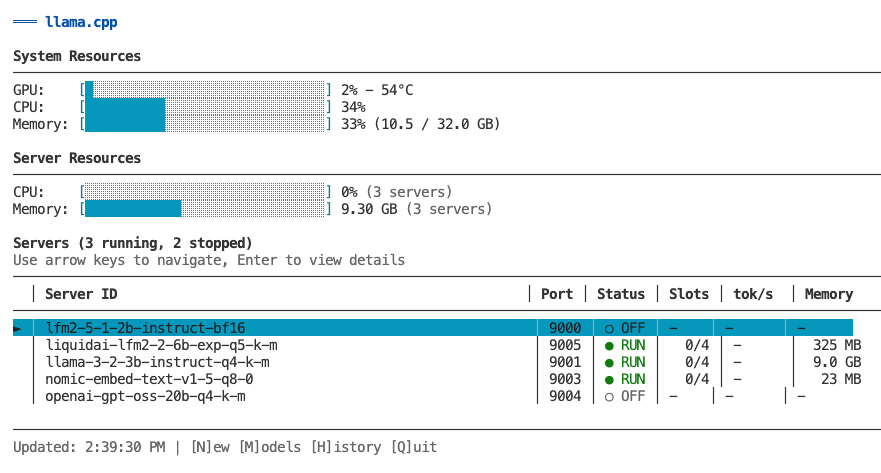Click the Server ID column header
Viewport: 881px width, 473px height.
click(x=81, y=294)
